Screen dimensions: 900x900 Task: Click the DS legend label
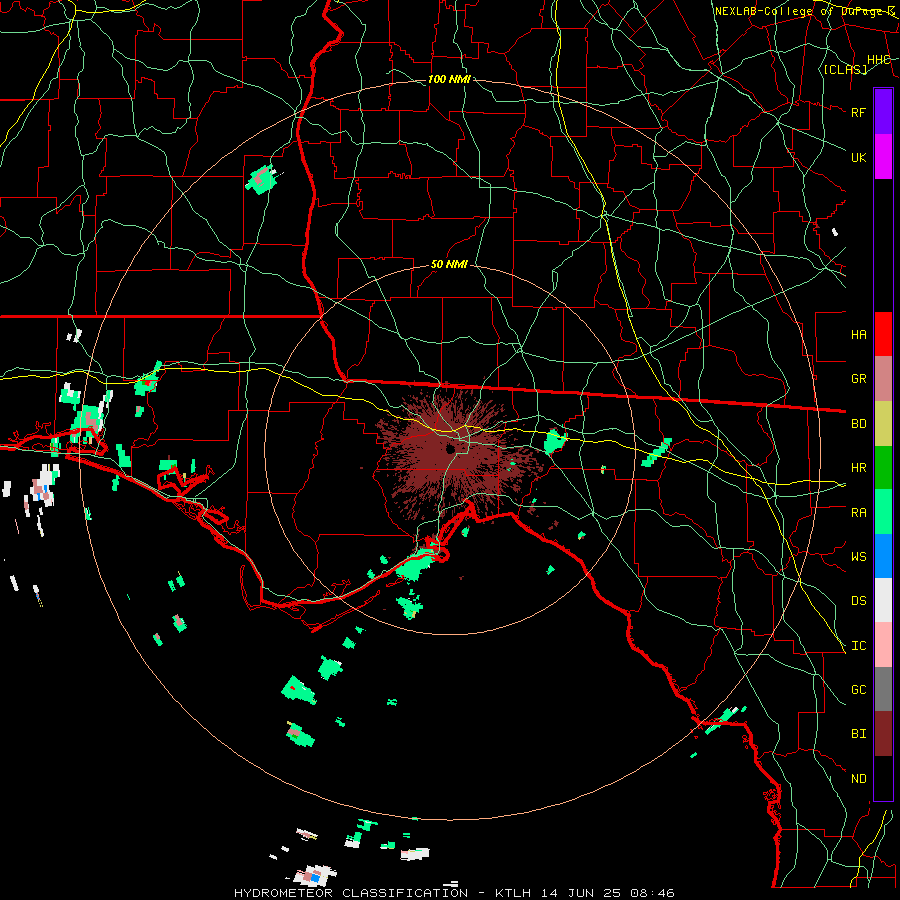tap(858, 601)
